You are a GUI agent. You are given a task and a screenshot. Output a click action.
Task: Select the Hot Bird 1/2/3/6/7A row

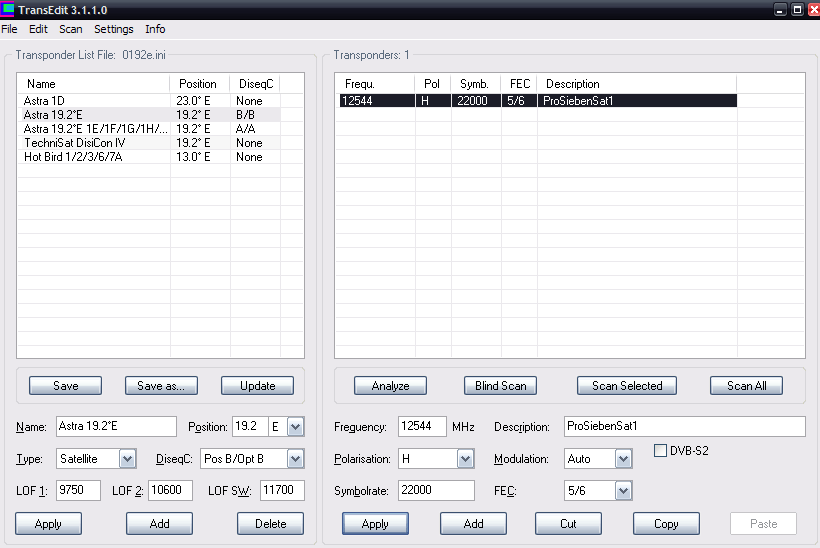click(152, 157)
